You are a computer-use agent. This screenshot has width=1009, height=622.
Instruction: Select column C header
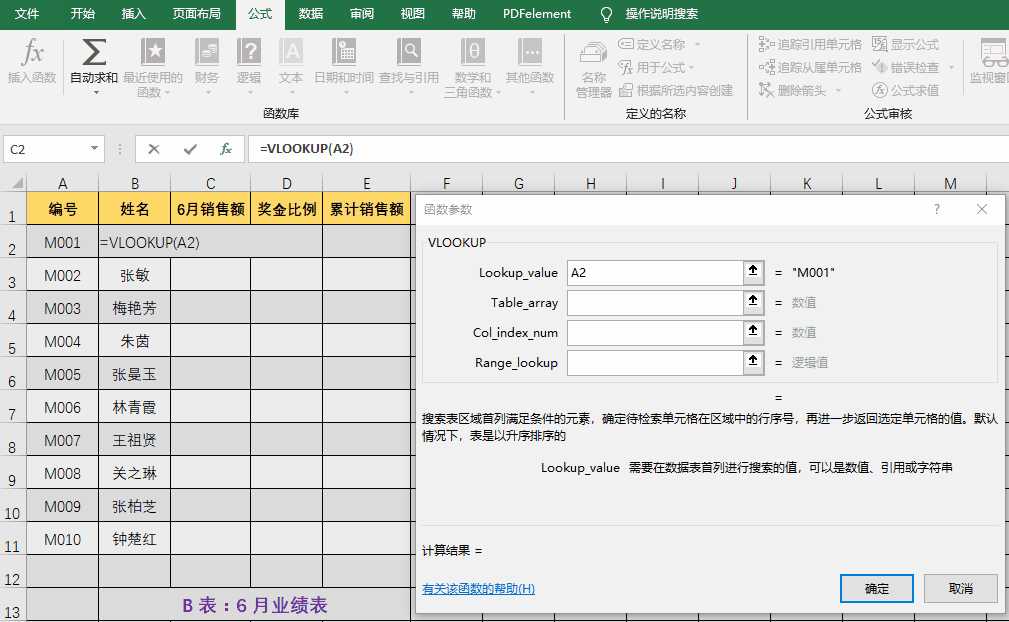pos(210,183)
